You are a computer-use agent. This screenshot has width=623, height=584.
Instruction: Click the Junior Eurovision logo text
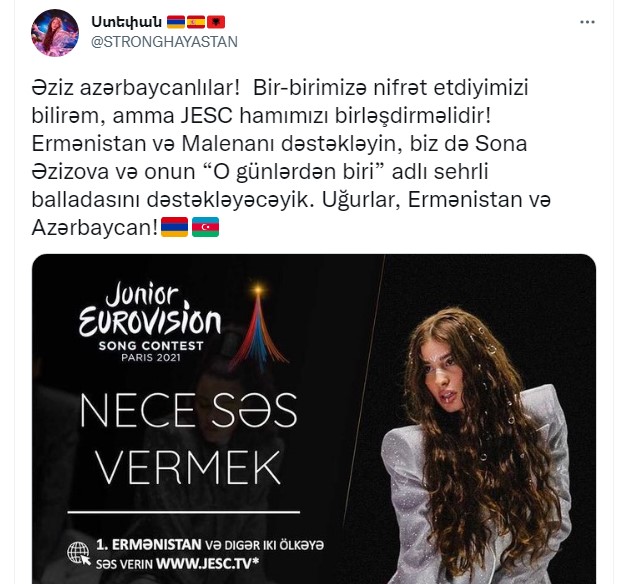(x=150, y=309)
